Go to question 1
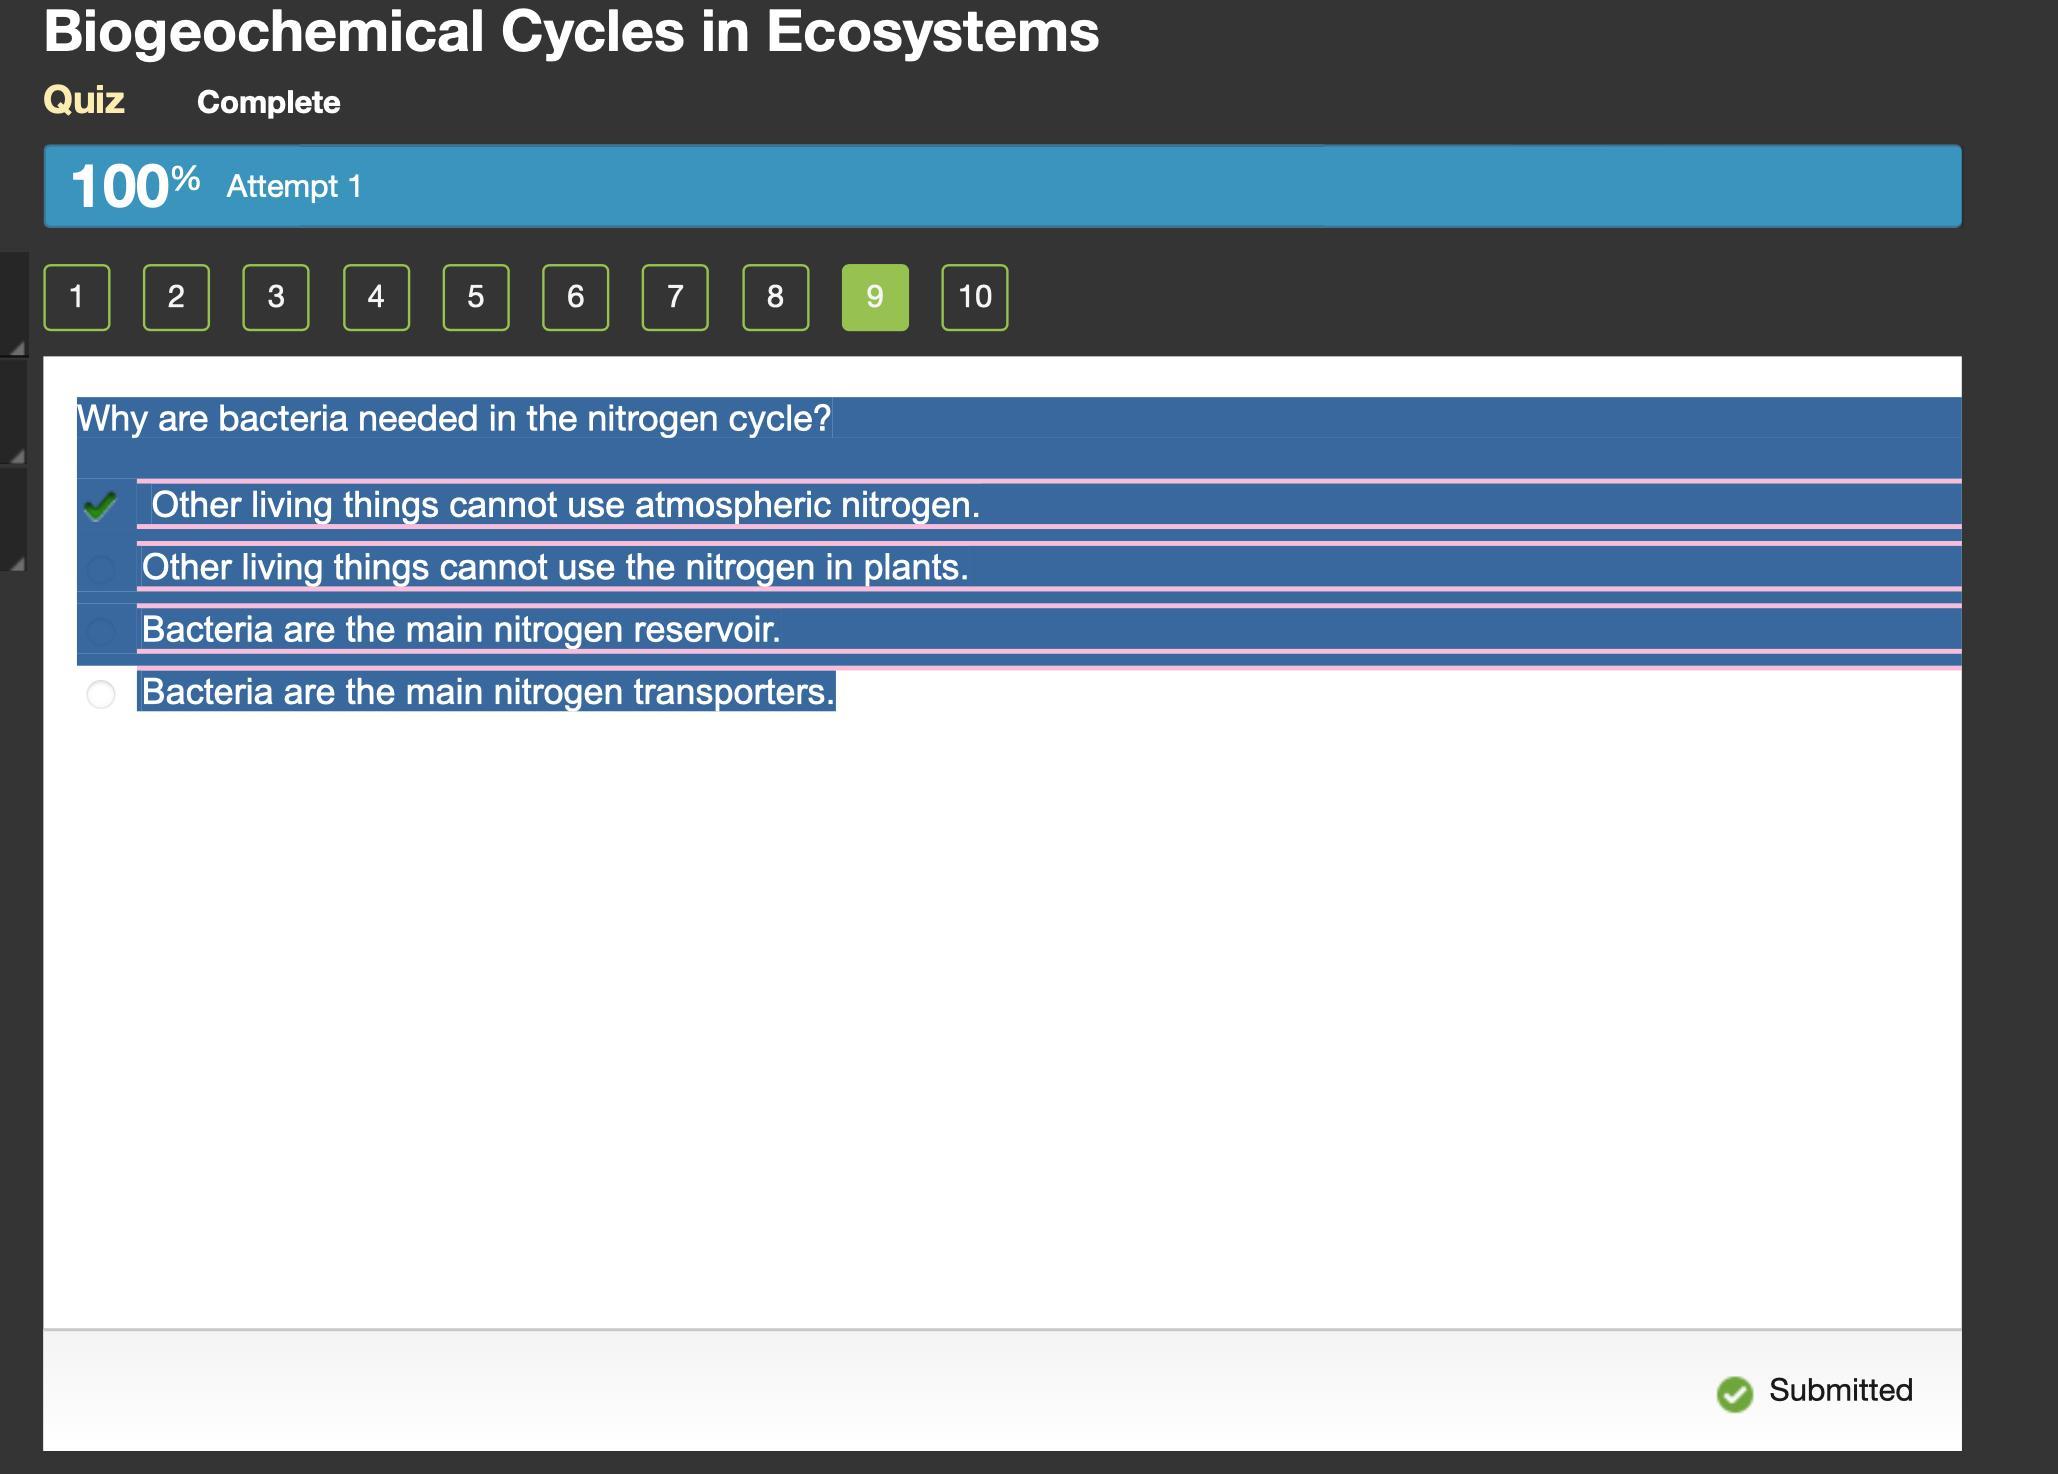The width and height of the screenshot is (2058, 1474). (x=77, y=297)
